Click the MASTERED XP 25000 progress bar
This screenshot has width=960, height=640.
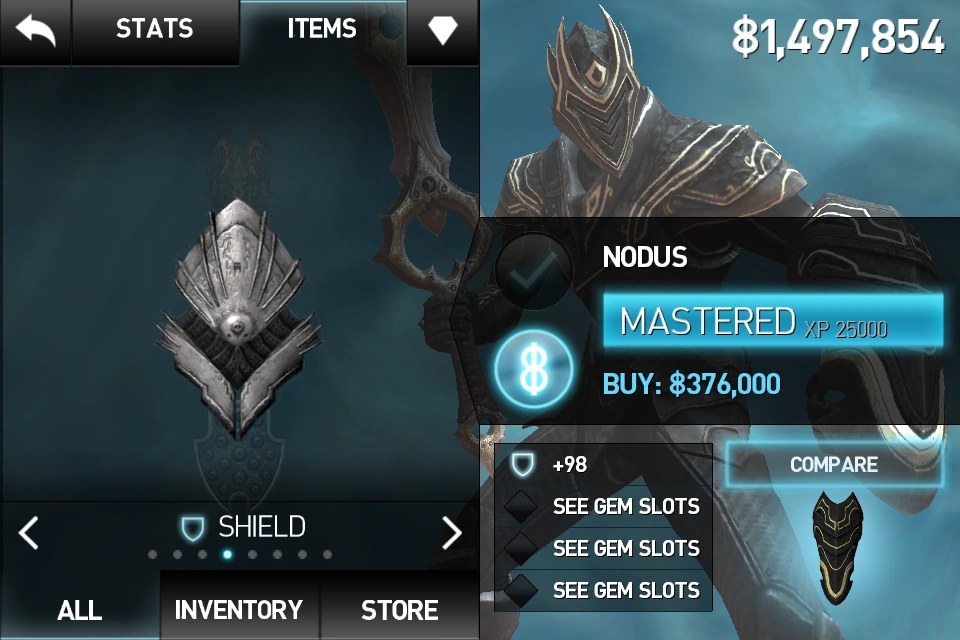point(773,321)
